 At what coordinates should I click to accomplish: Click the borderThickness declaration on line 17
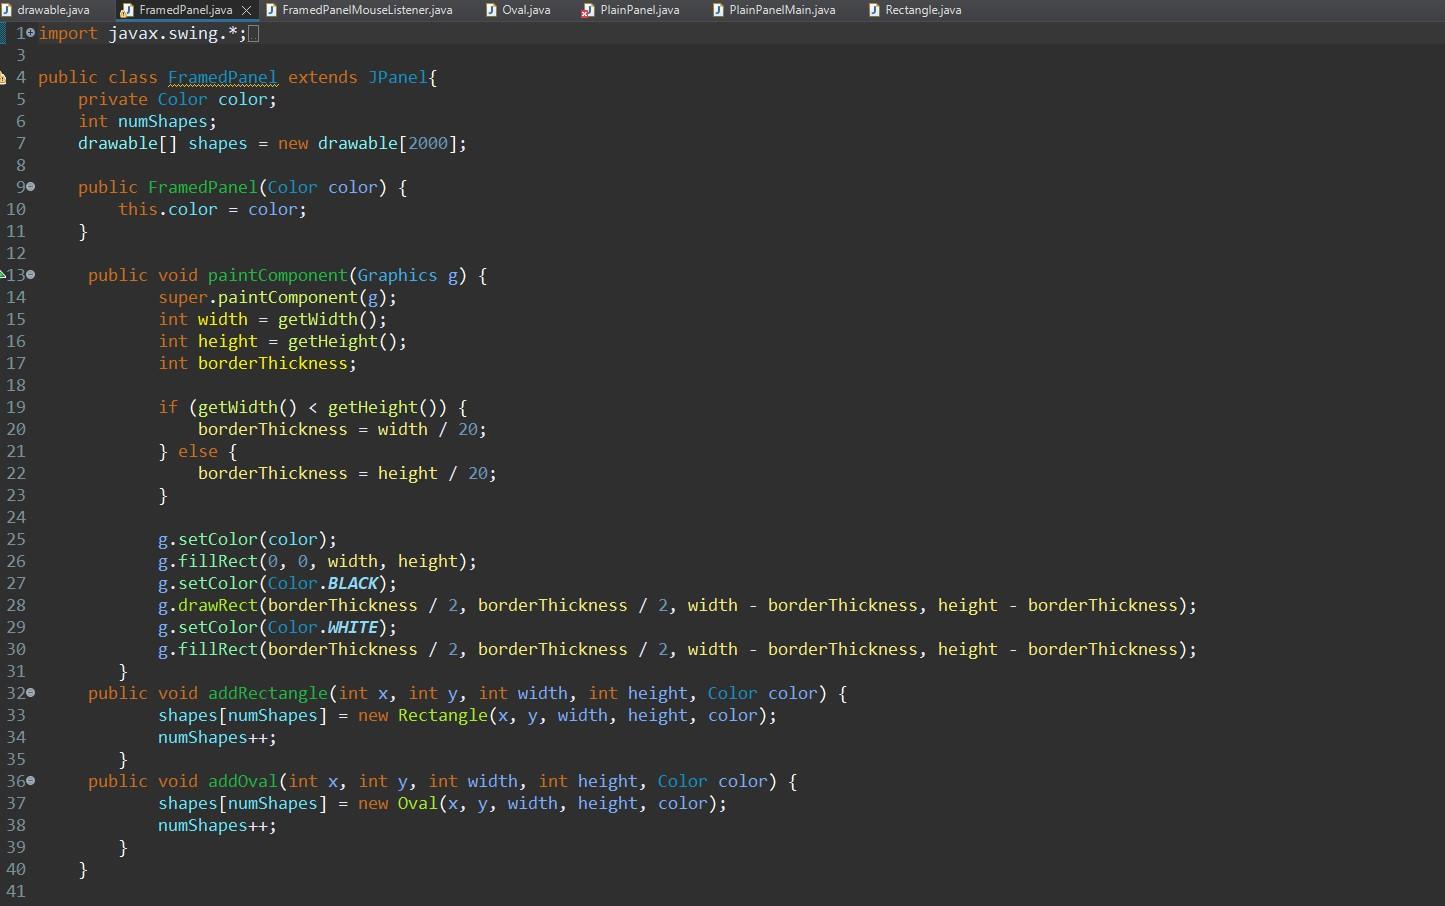click(x=272, y=363)
